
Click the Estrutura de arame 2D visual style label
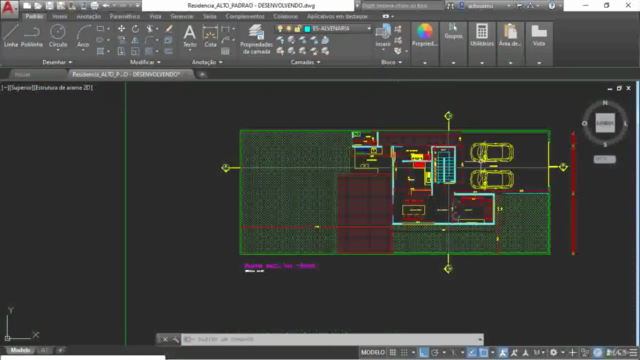coord(63,87)
